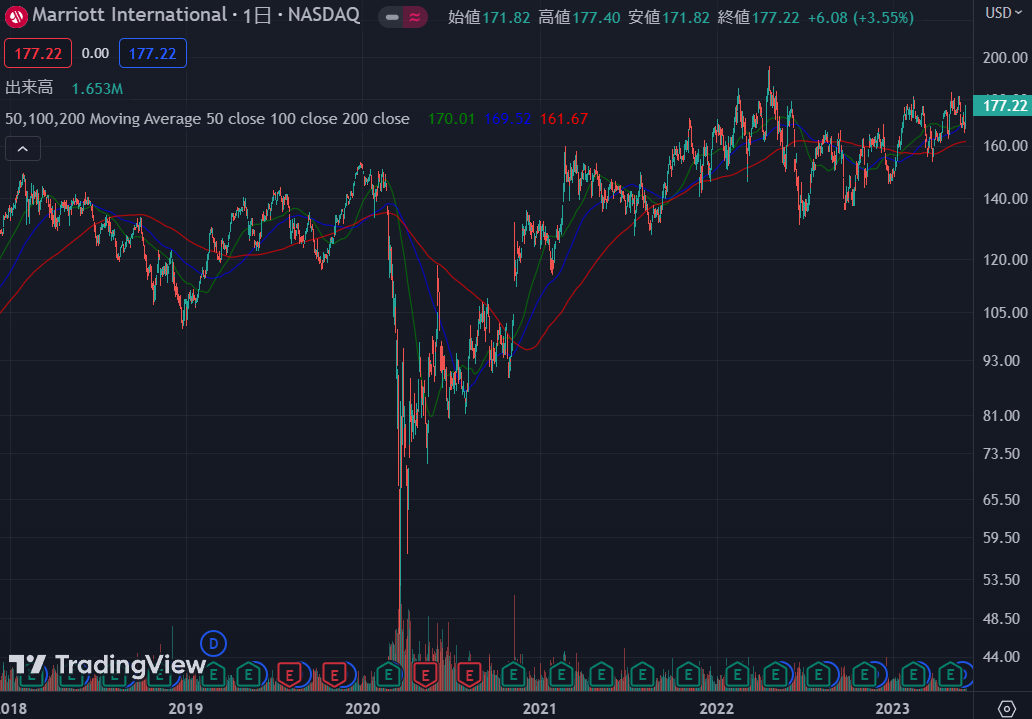This screenshot has height=719, width=1032.
Task: Click the last green E earnings marker
Action: (950, 675)
